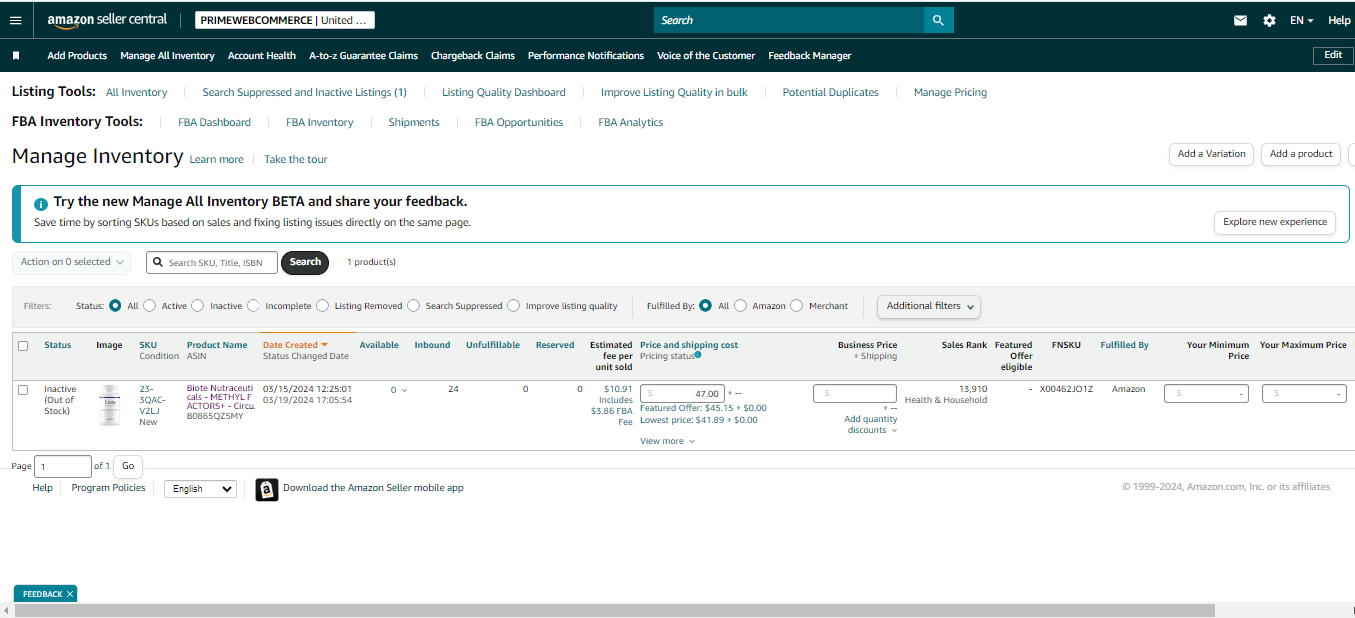
Task: Expand the Available quantity chevron
Action: tap(404, 390)
